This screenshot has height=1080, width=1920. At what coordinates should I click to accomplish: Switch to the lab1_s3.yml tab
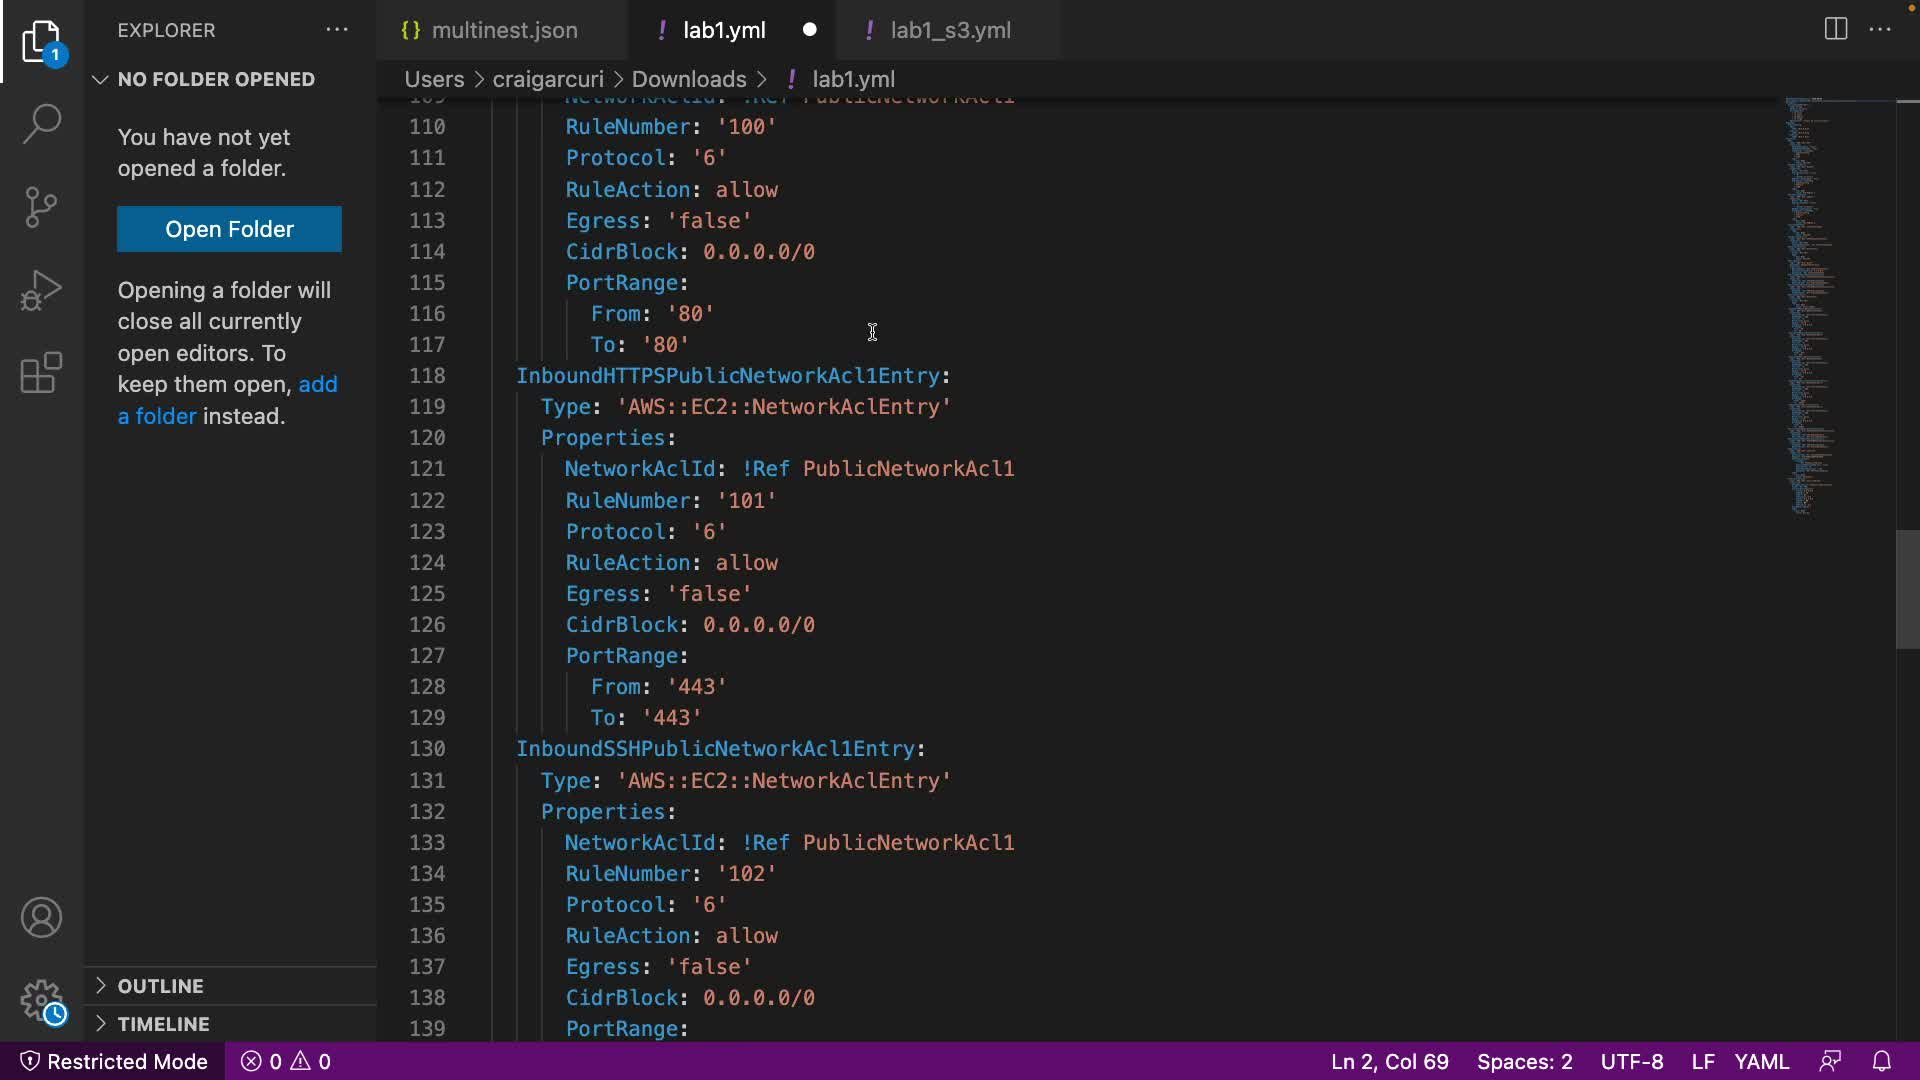[x=949, y=30]
